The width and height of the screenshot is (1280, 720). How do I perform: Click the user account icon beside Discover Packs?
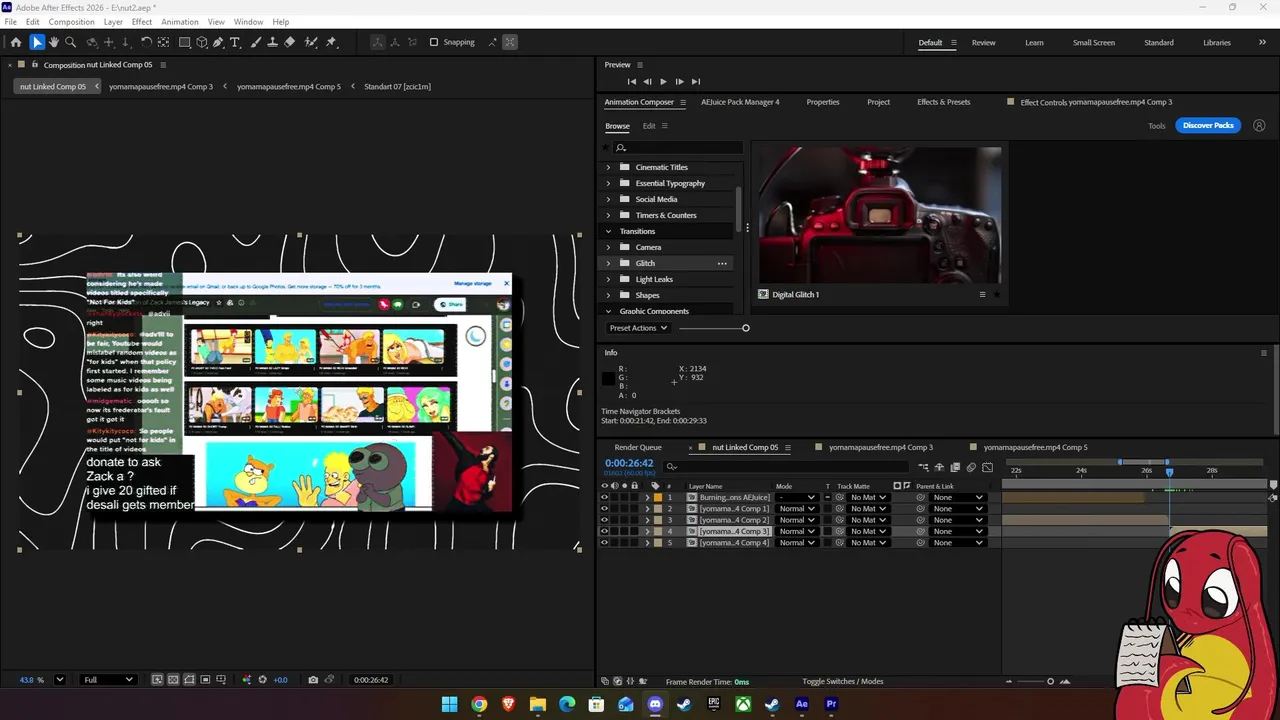pyautogui.click(x=1259, y=126)
